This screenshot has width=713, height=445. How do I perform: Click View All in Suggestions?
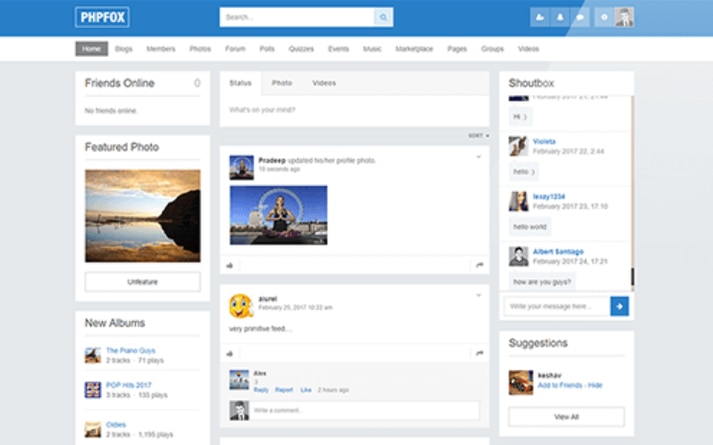(566, 416)
